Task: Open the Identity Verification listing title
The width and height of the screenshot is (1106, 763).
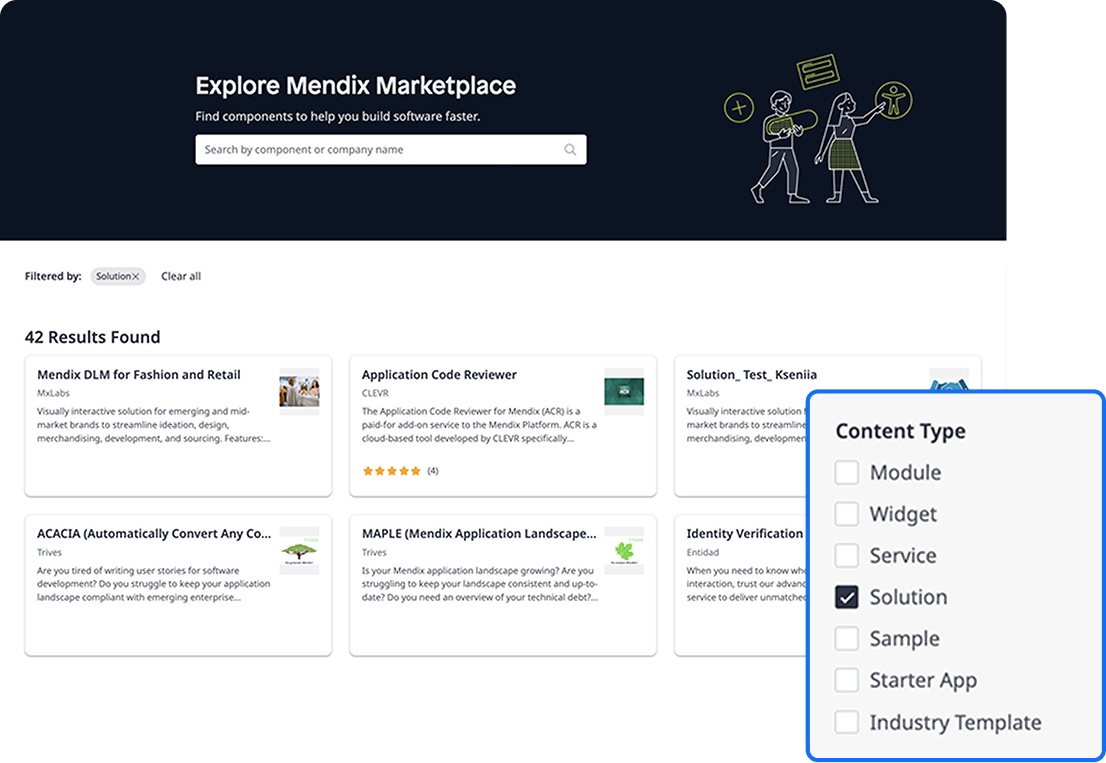Action: click(744, 534)
